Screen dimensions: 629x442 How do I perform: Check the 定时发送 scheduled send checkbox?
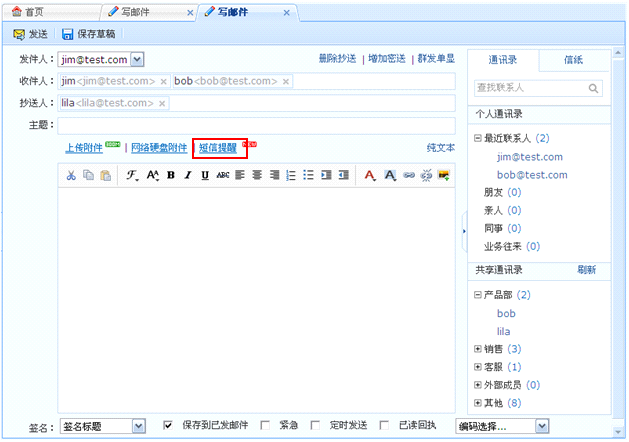click(x=315, y=425)
